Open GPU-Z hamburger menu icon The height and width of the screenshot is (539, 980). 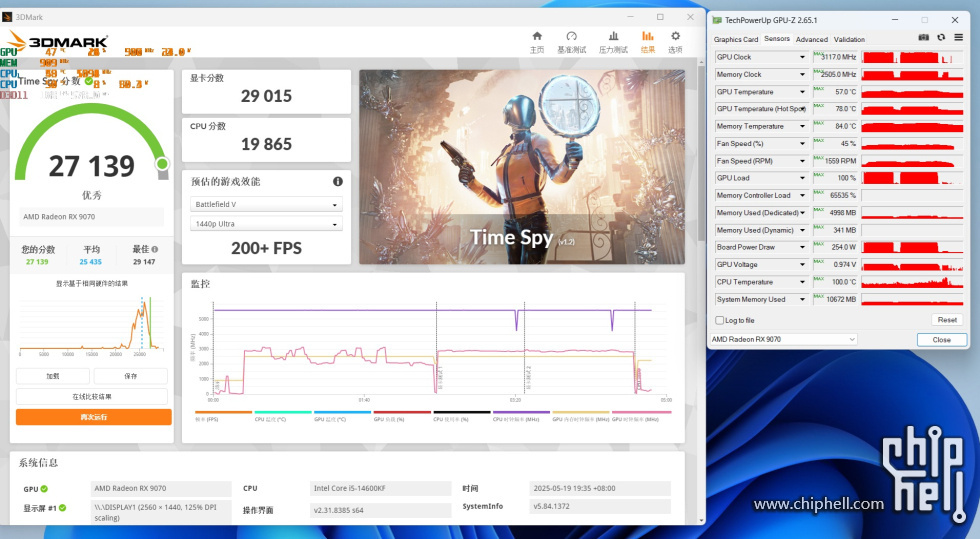click(958, 38)
